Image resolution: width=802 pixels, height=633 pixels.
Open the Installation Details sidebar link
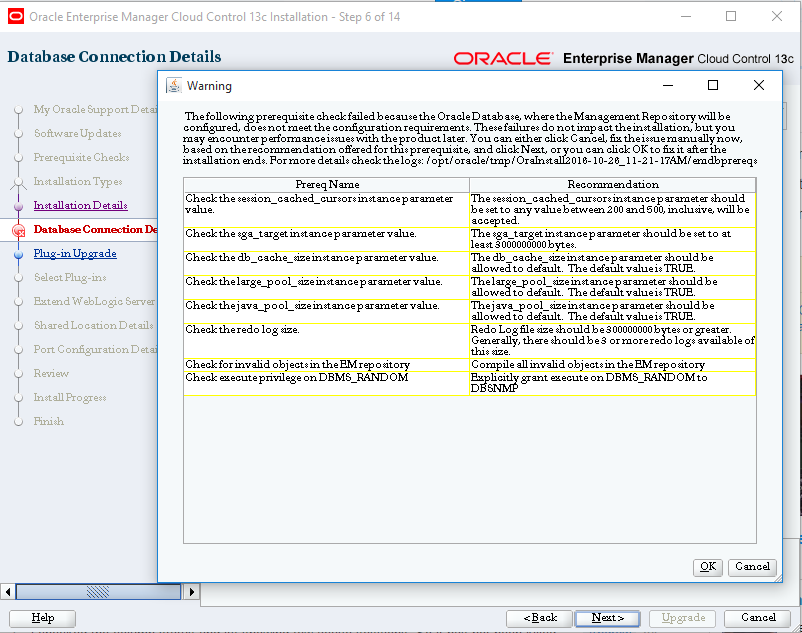coord(80,205)
